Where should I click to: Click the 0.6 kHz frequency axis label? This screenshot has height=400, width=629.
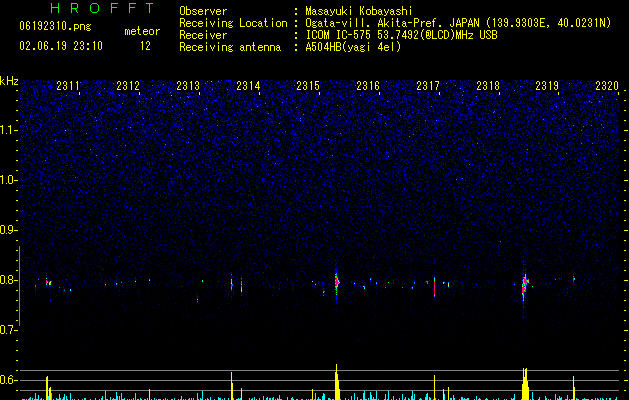[8, 380]
